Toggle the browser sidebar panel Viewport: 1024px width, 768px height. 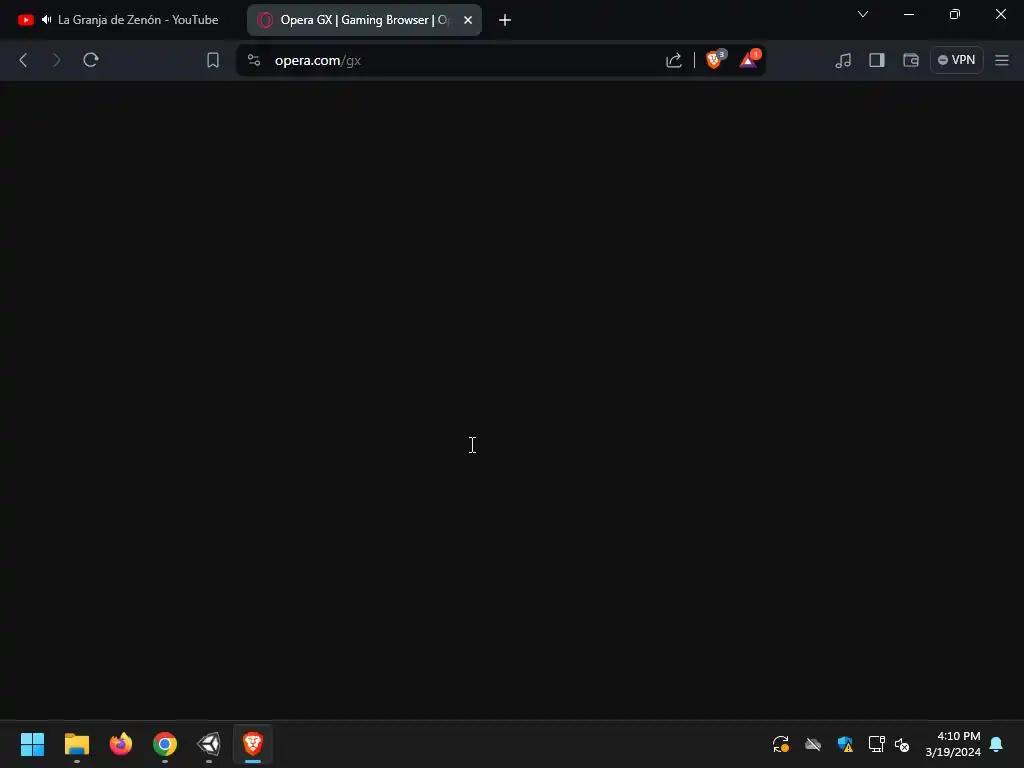tap(877, 60)
